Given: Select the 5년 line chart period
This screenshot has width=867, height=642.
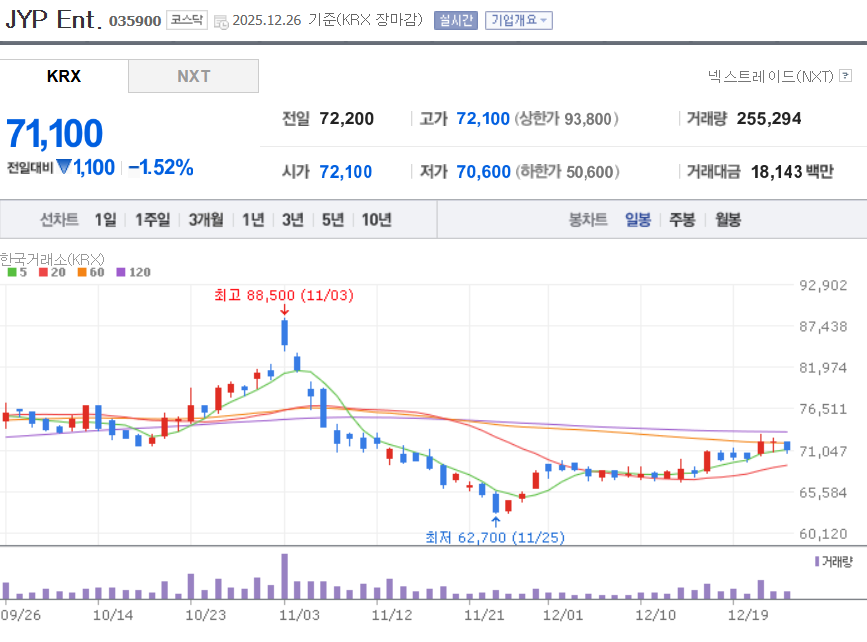Looking at the screenshot, I should (x=333, y=220).
